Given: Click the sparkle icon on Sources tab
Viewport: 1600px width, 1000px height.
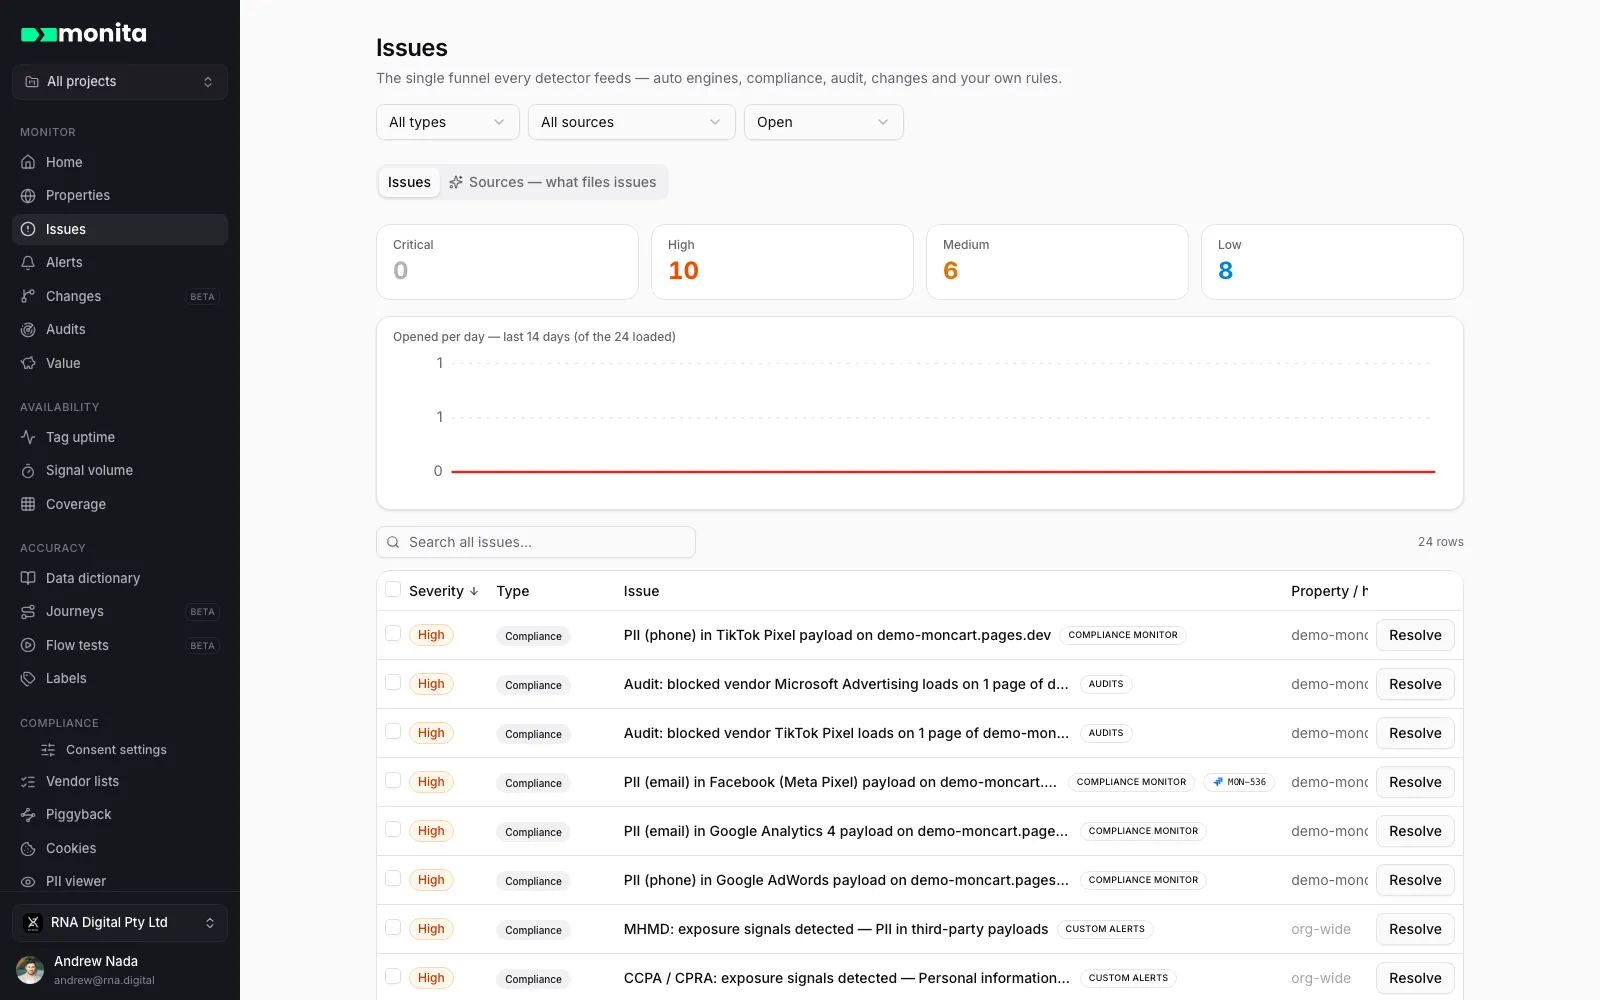Looking at the screenshot, I should tap(456, 182).
